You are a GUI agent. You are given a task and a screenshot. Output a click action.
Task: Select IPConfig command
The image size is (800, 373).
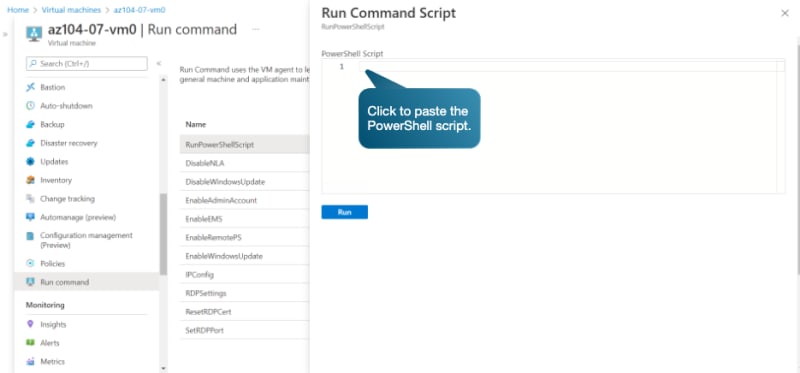244,275
